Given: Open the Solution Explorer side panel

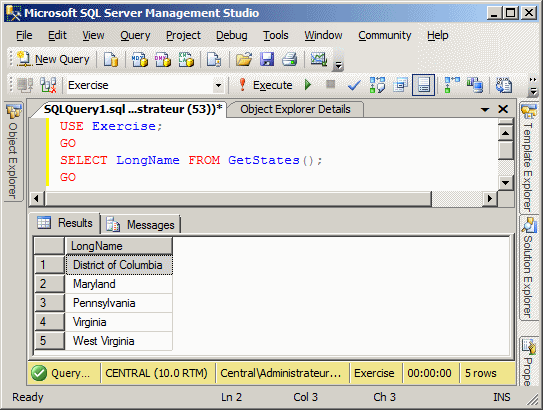Looking at the screenshot, I should 529,268.
